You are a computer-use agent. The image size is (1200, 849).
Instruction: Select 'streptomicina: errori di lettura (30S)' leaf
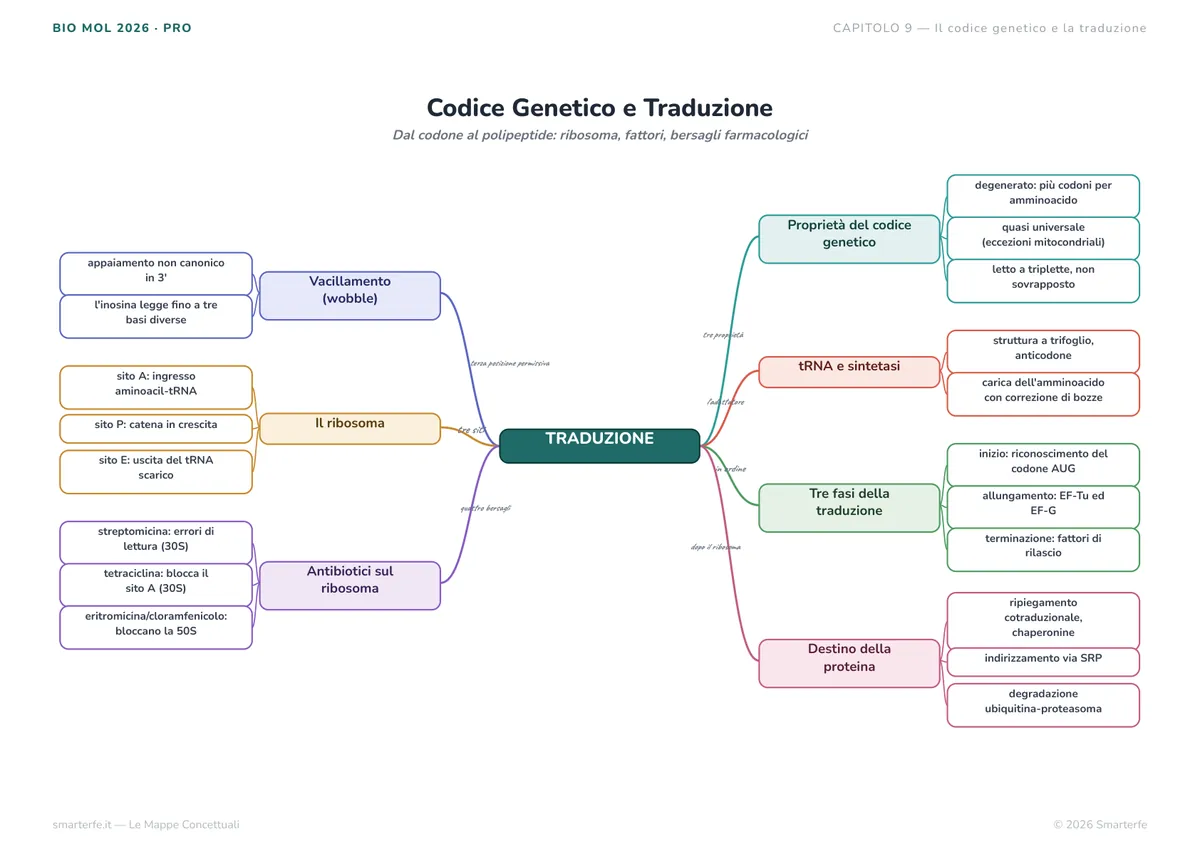[x=156, y=543]
